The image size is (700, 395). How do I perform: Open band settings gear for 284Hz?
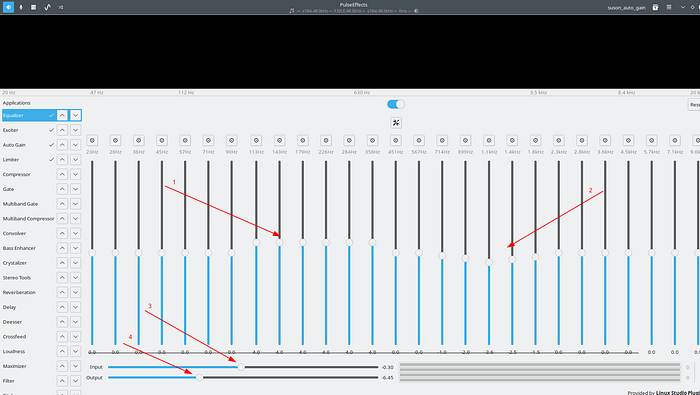click(349, 140)
